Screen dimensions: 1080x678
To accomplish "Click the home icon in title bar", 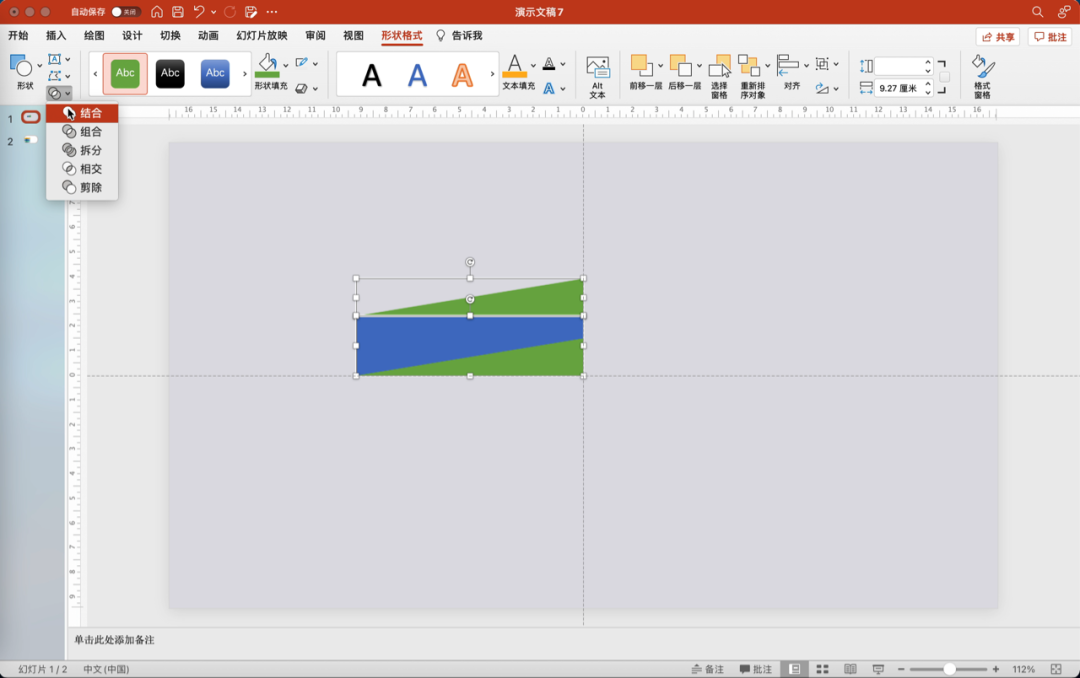I will [x=157, y=12].
